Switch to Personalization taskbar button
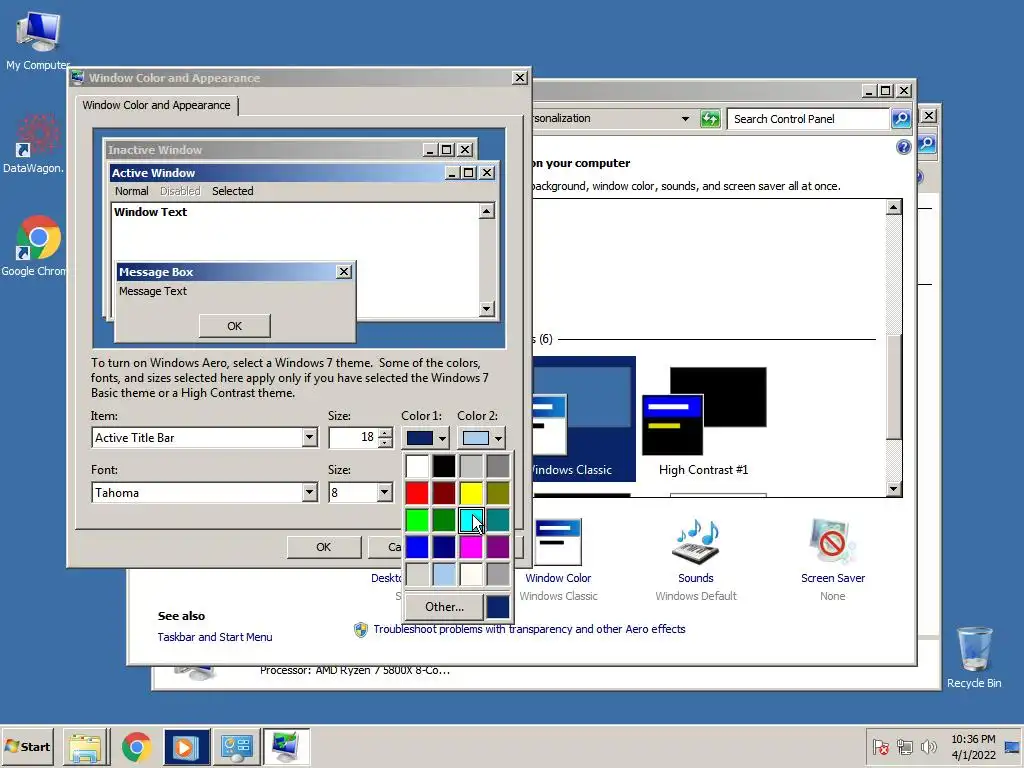This screenshot has width=1024, height=768. tap(286, 748)
